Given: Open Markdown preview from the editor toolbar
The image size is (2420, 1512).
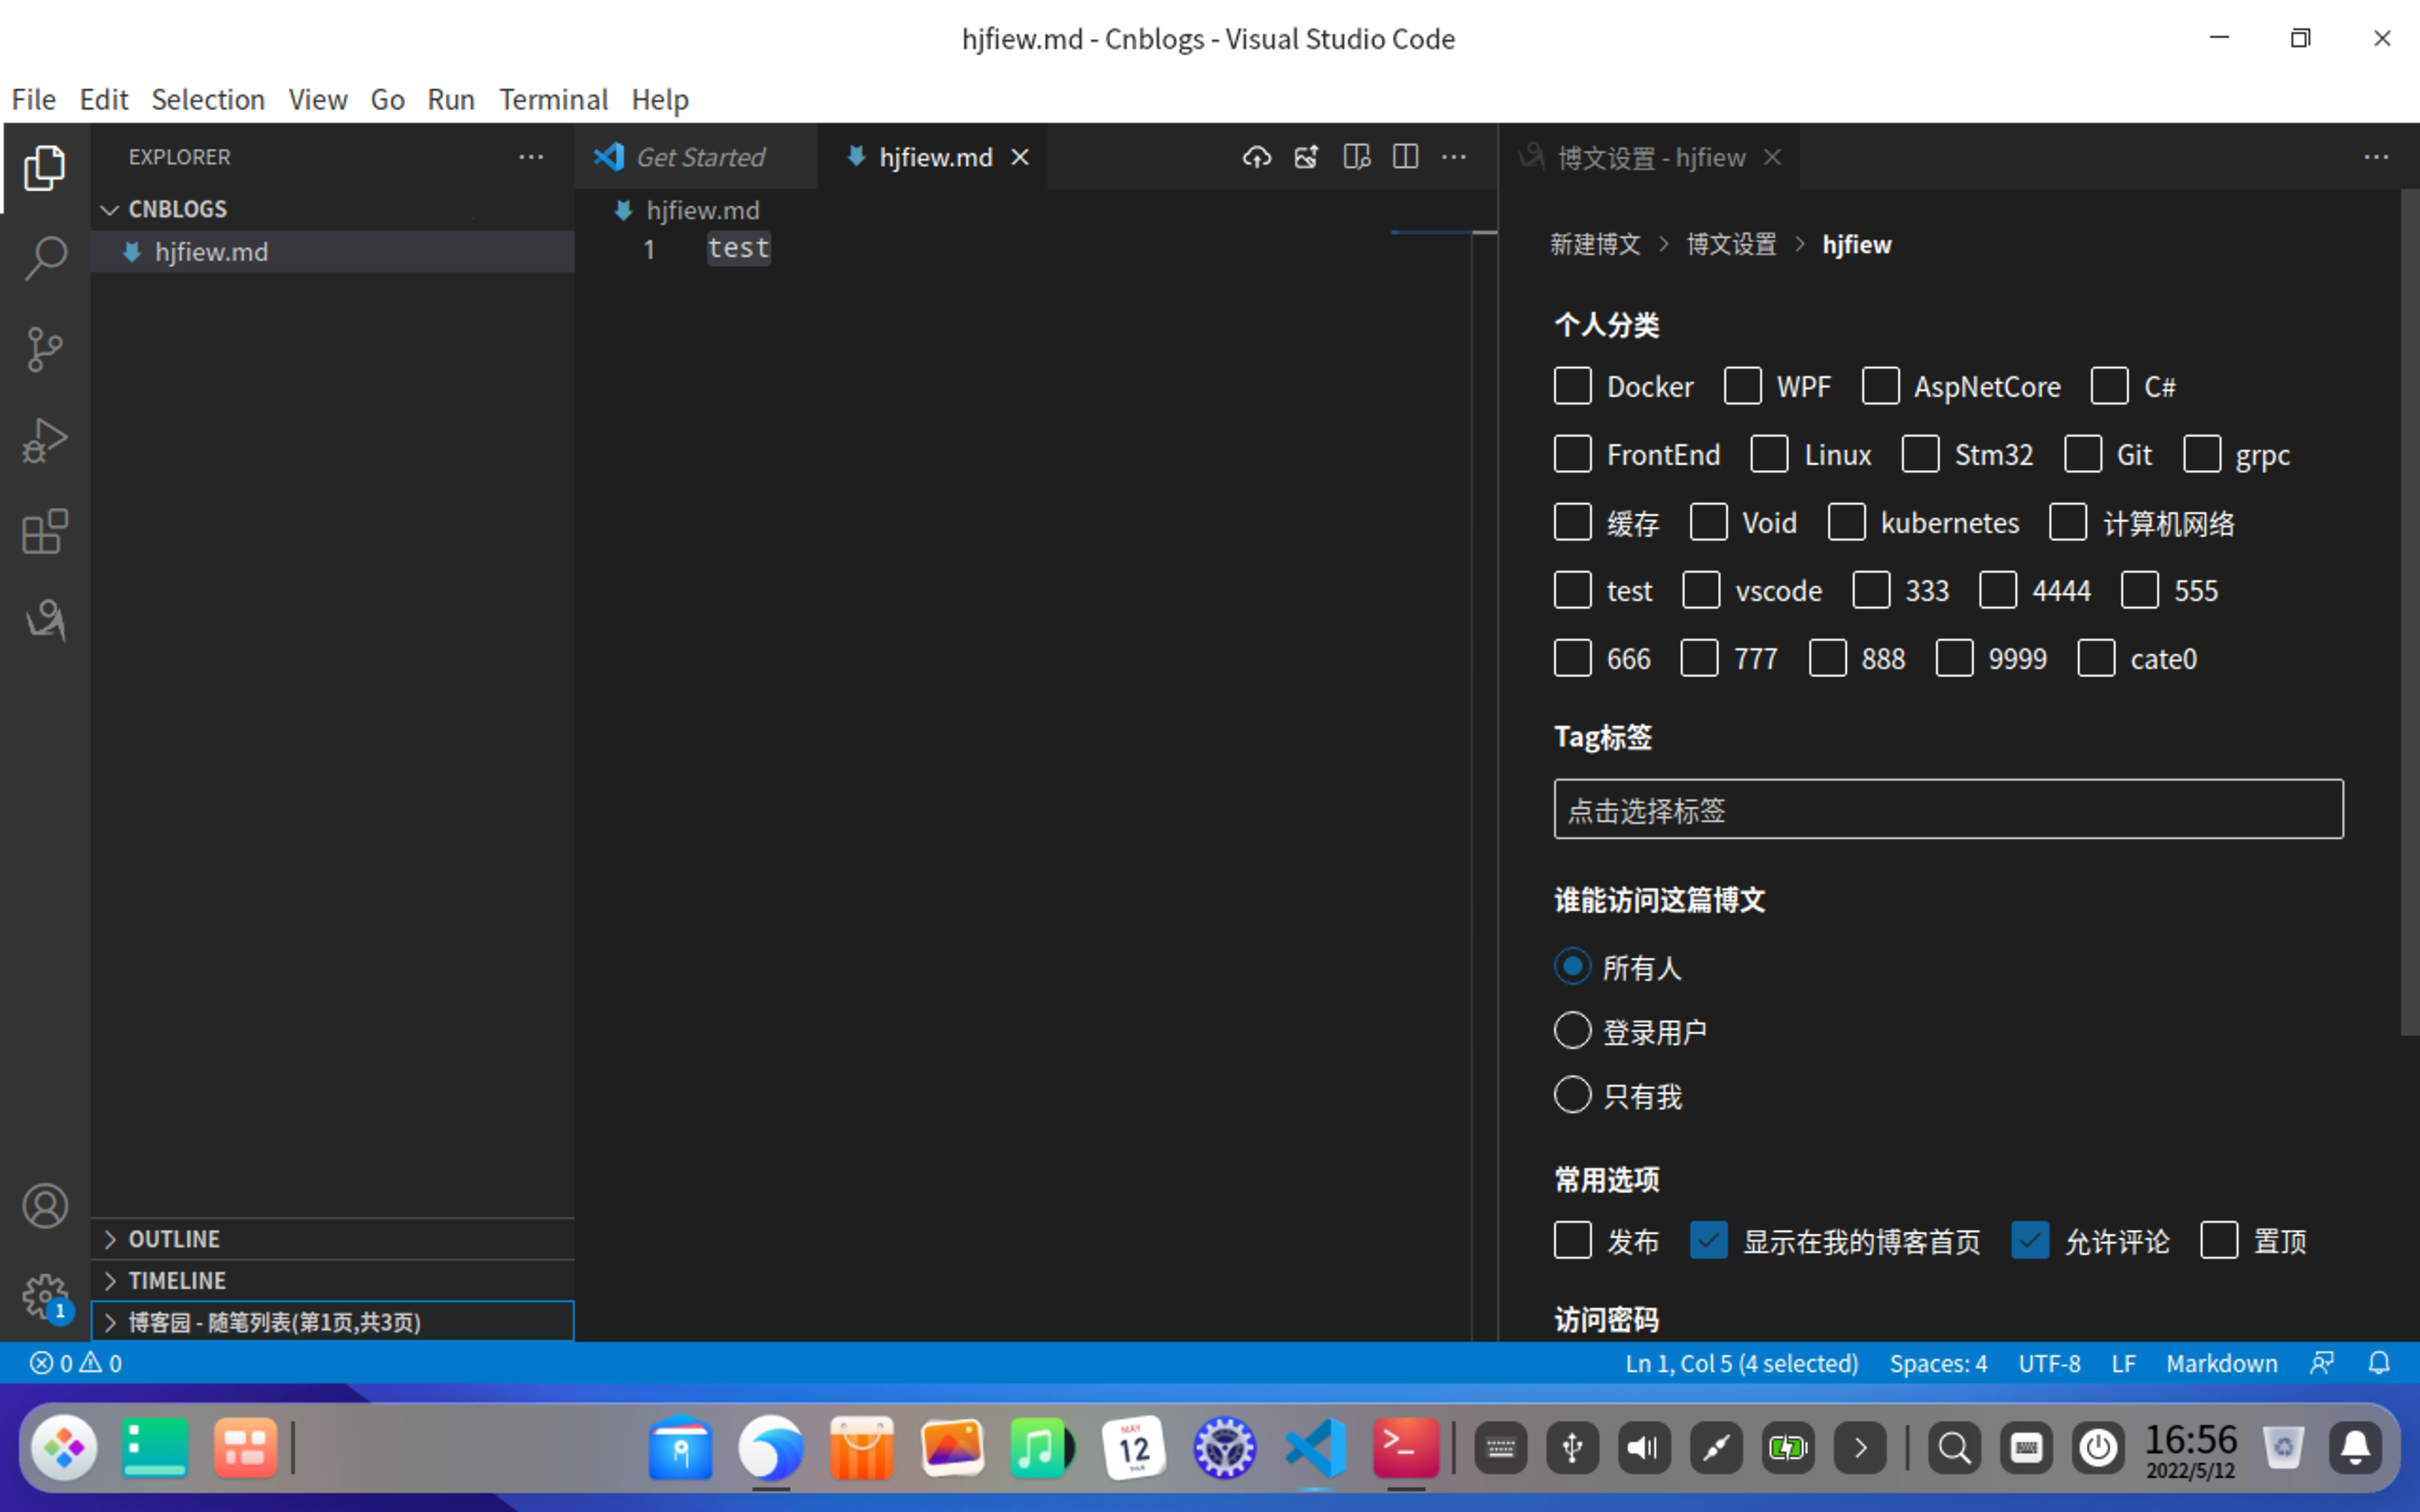Looking at the screenshot, I should (1356, 157).
